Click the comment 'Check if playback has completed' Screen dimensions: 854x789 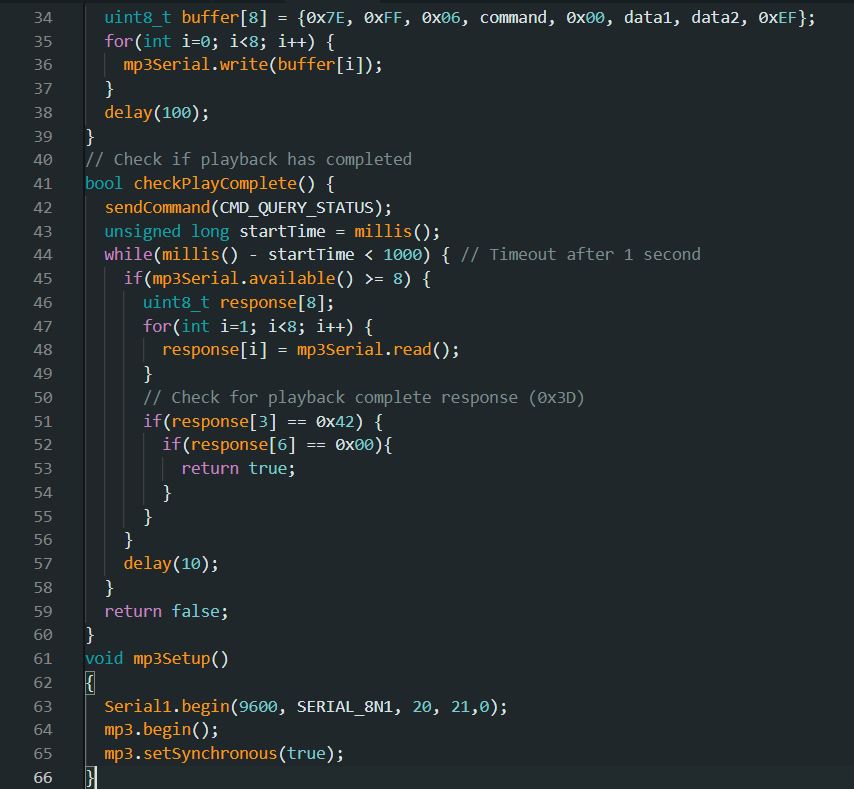(248, 160)
